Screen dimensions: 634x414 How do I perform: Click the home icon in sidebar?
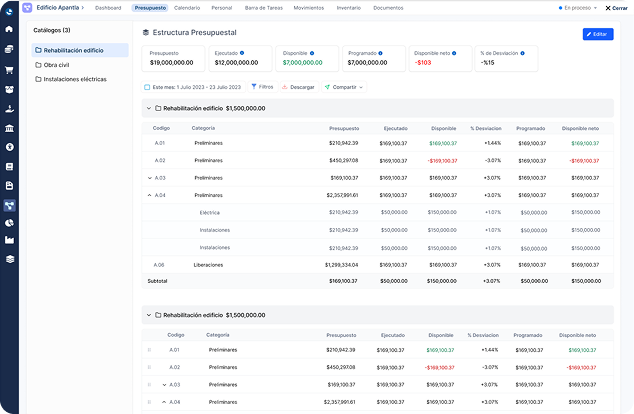[x=9, y=29]
